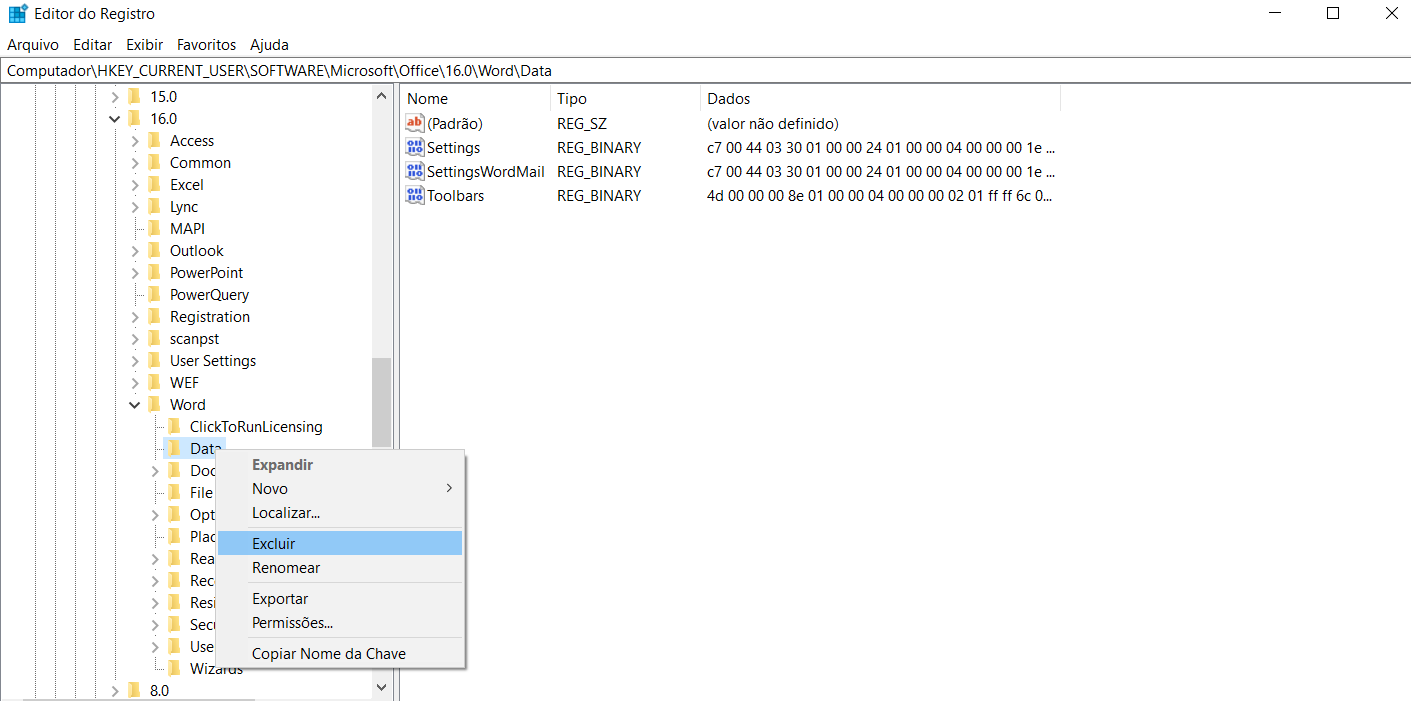Choose Copiar Nome da Chave
The height and width of the screenshot is (701, 1411).
tap(340, 654)
